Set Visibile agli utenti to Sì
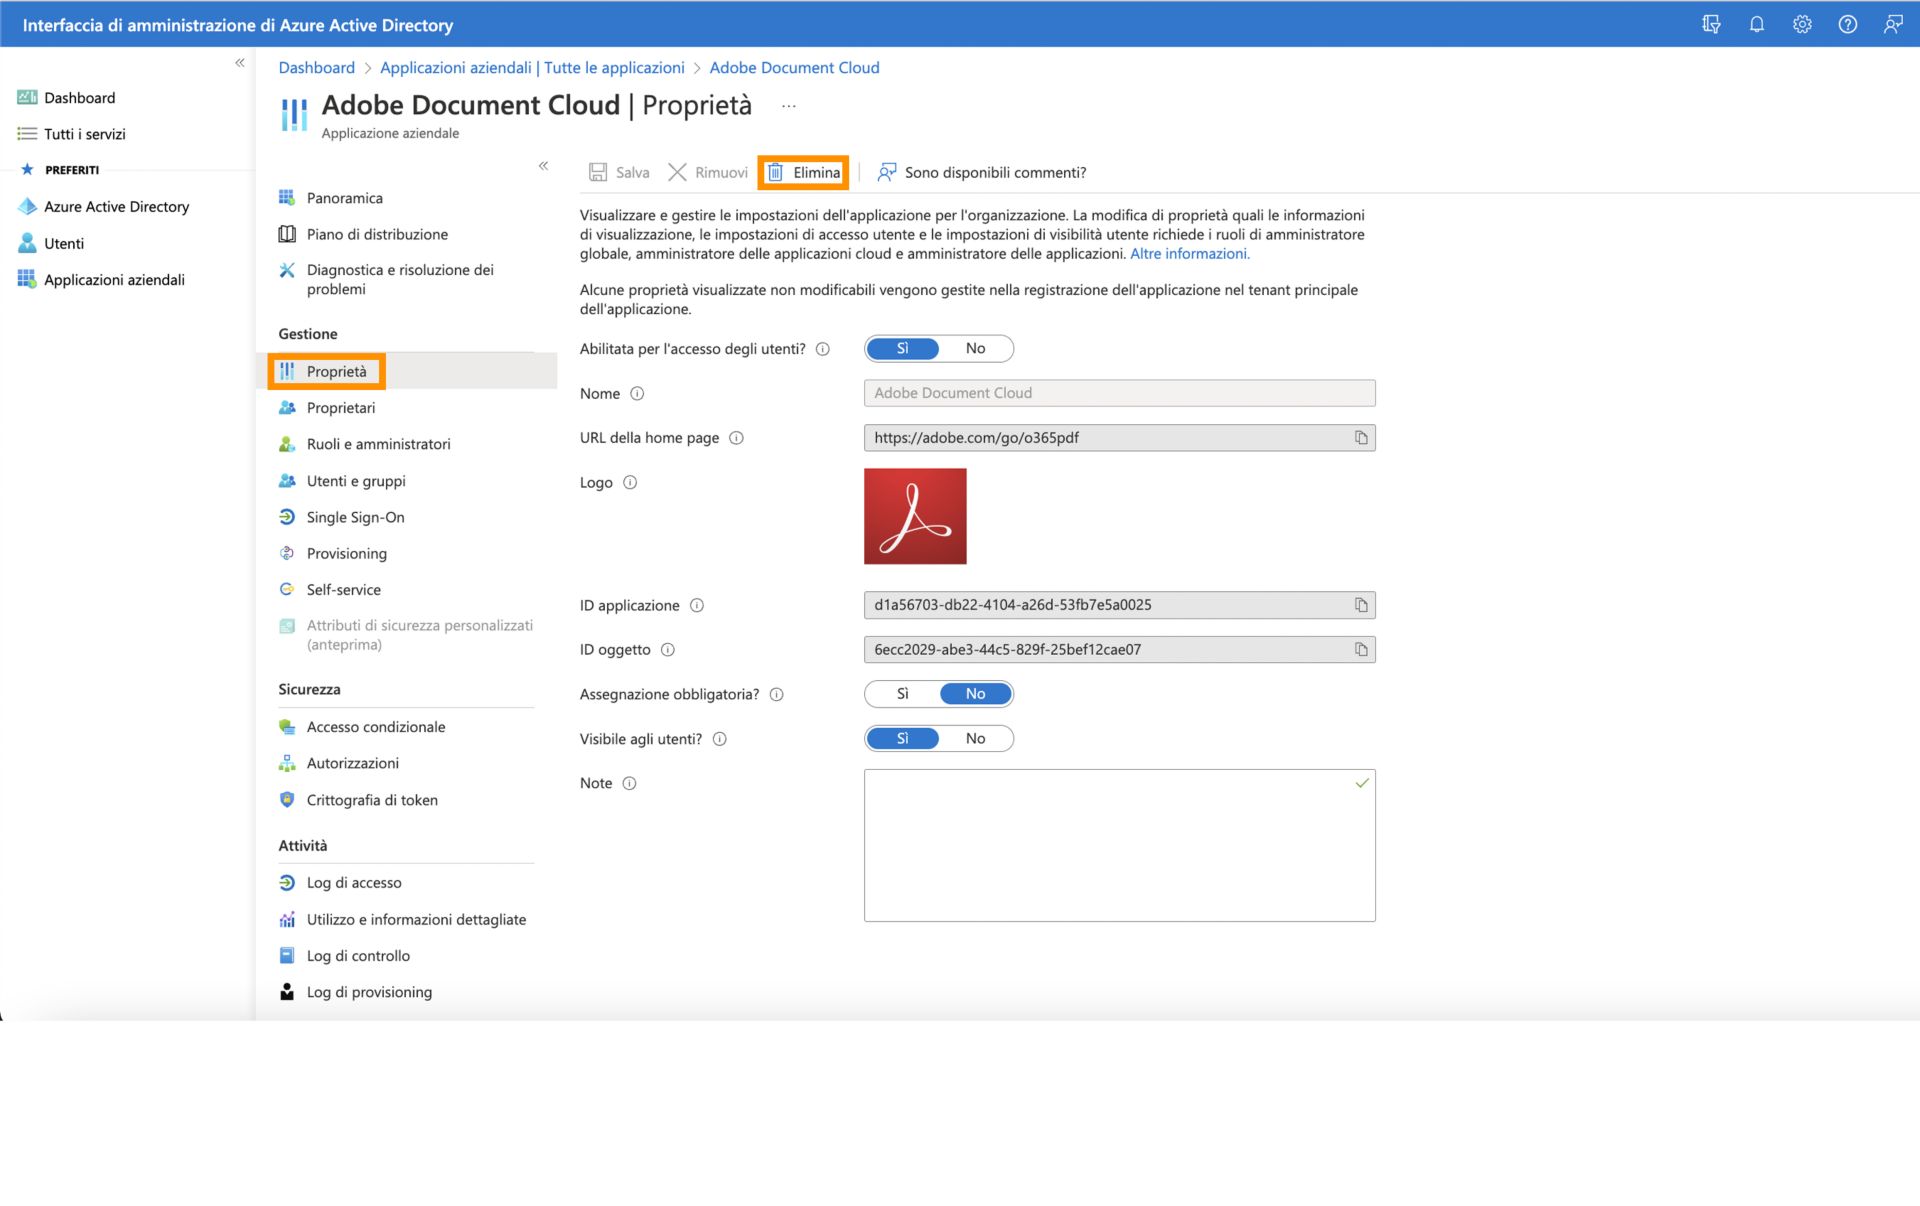The image size is (1920, 1206). pyautogui.click(x=902, y=739)
